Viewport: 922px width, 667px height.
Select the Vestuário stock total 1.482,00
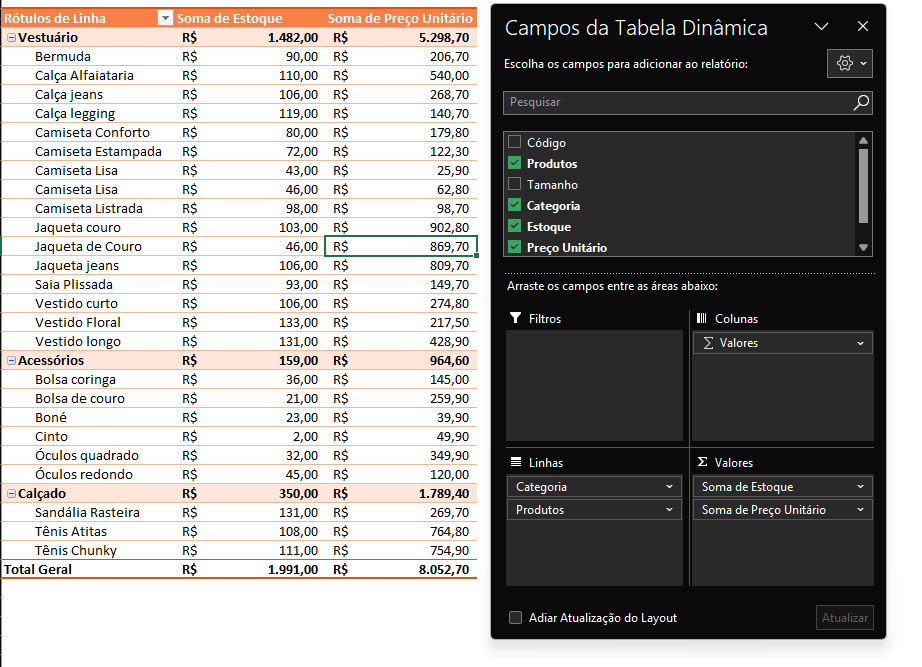pyautogui.click(x=293, y=38)
